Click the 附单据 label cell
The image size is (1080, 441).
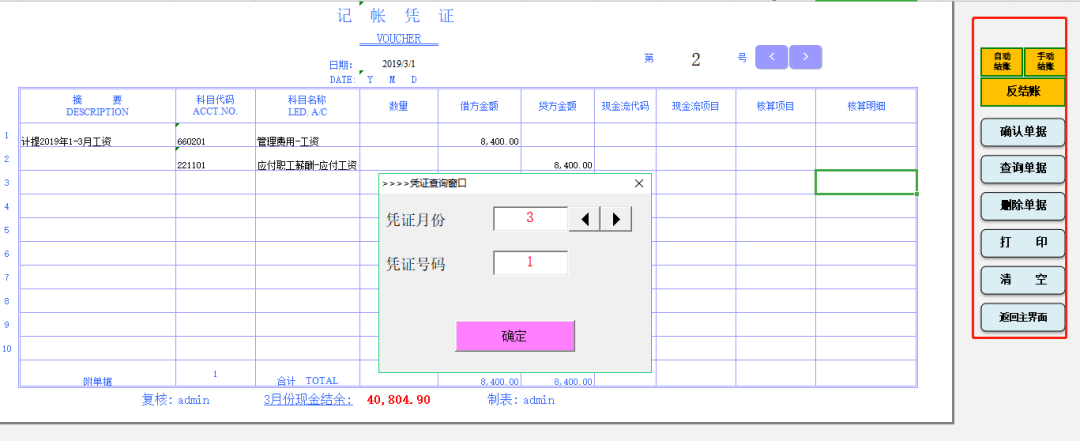tap(98, 373)
